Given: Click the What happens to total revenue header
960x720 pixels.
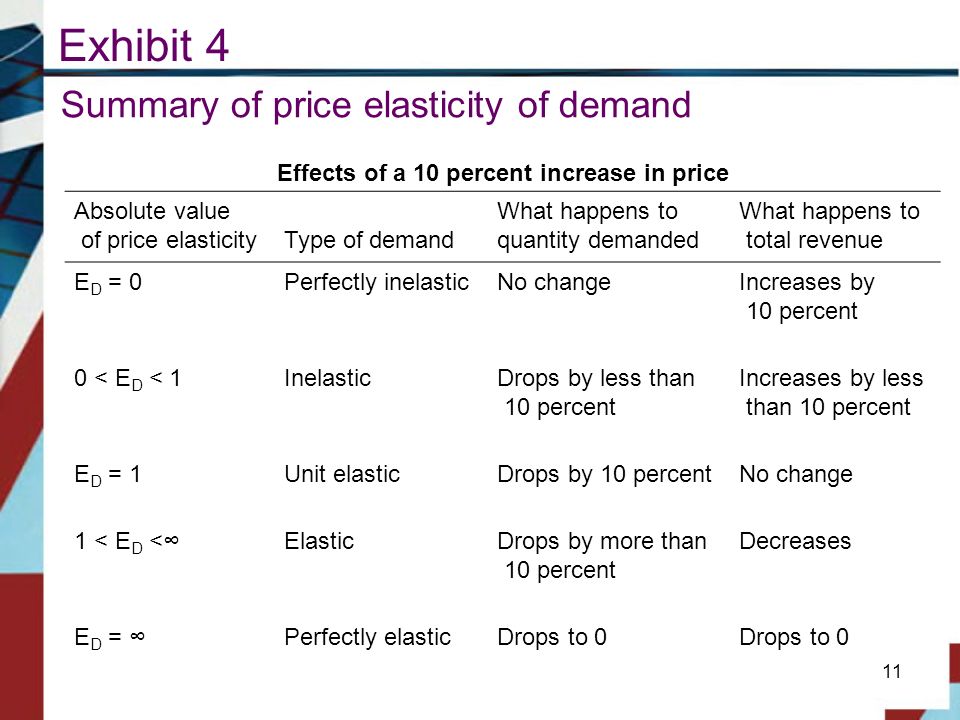Looking at the screenshot, I should (829, 225).
